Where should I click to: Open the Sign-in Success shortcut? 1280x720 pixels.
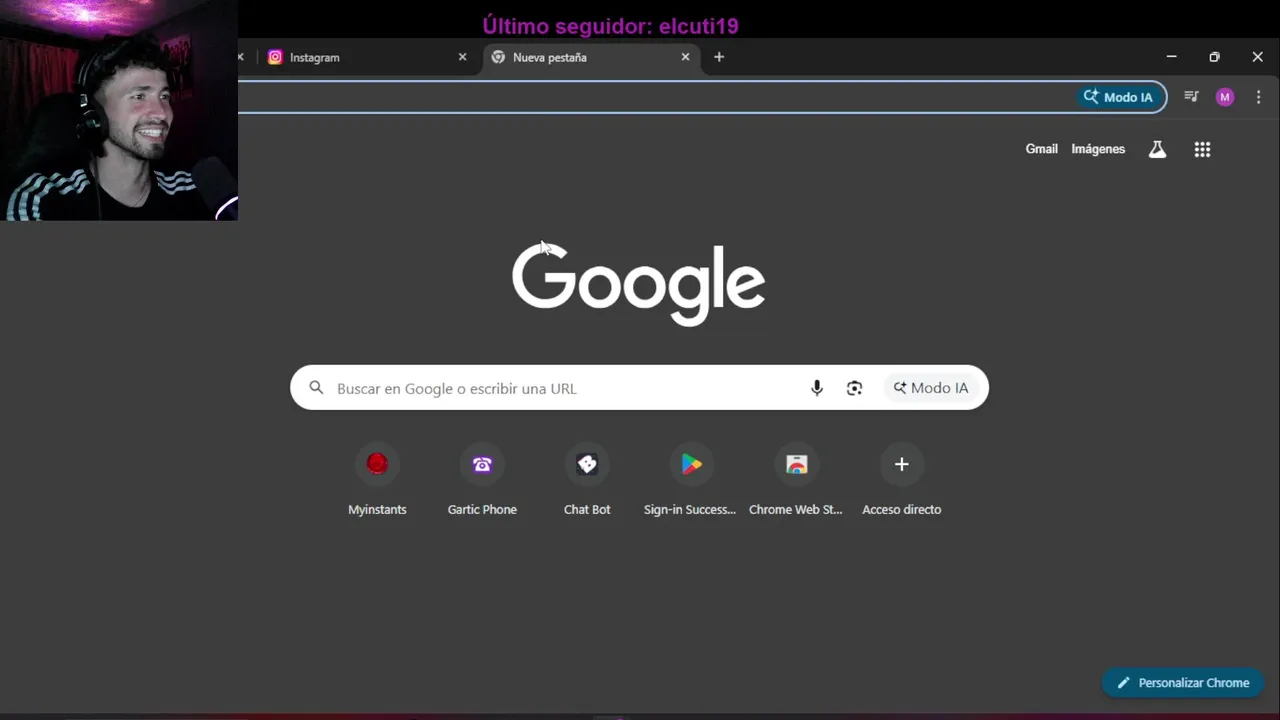(x=691, y=481)
